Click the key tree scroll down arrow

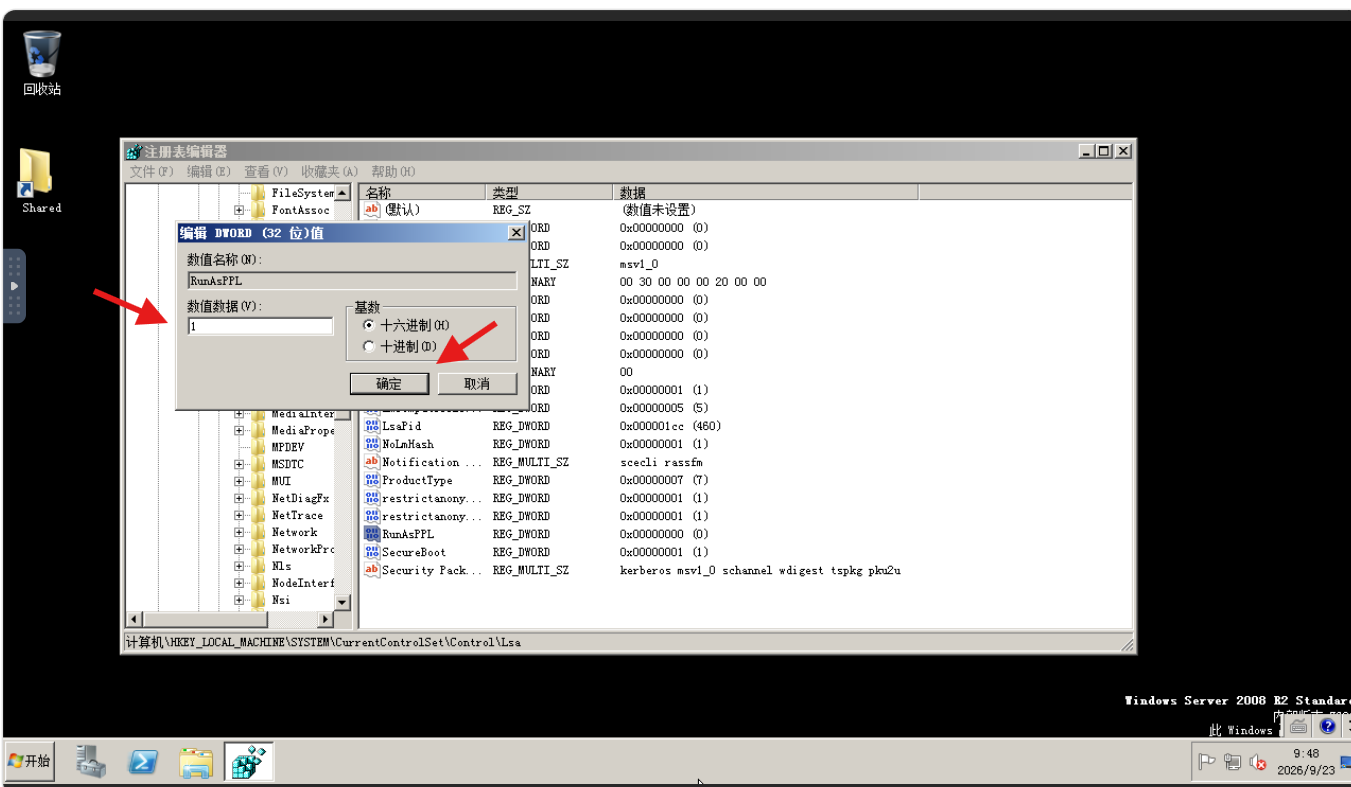coord(342,602)
